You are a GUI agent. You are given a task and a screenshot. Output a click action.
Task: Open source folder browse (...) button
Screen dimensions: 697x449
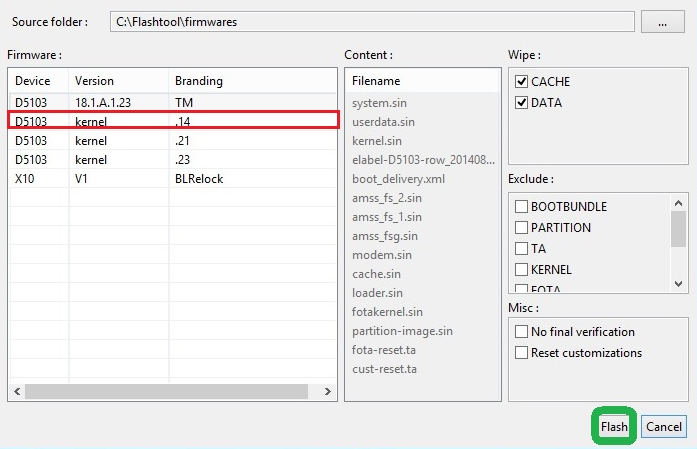pyautogui.click(x=662, y=21)
